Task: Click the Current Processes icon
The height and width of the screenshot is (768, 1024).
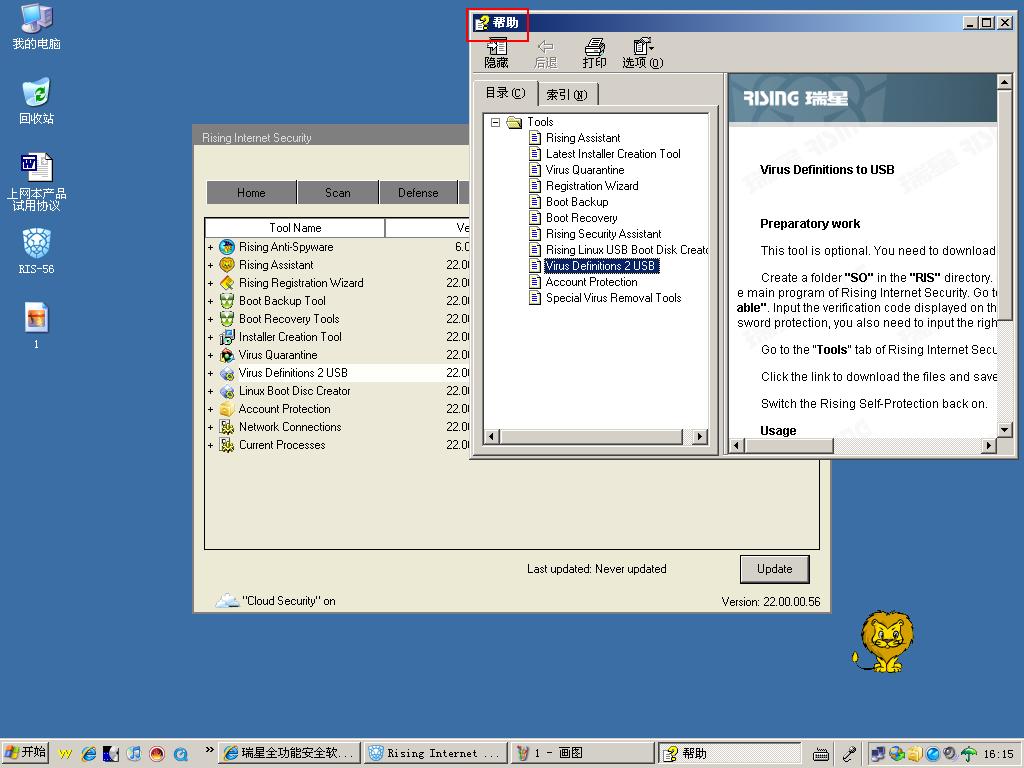Action: point(227,445)
